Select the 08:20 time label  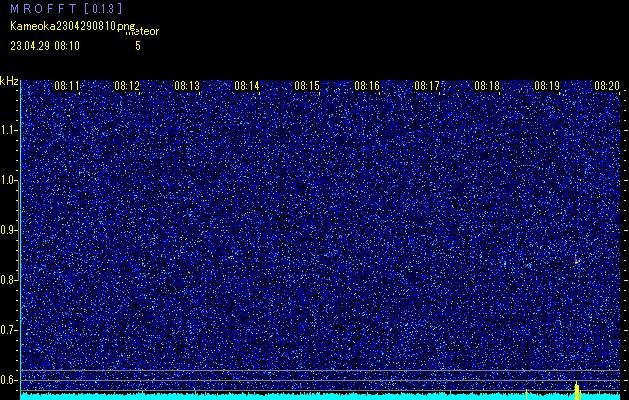(x=607, y=86)
